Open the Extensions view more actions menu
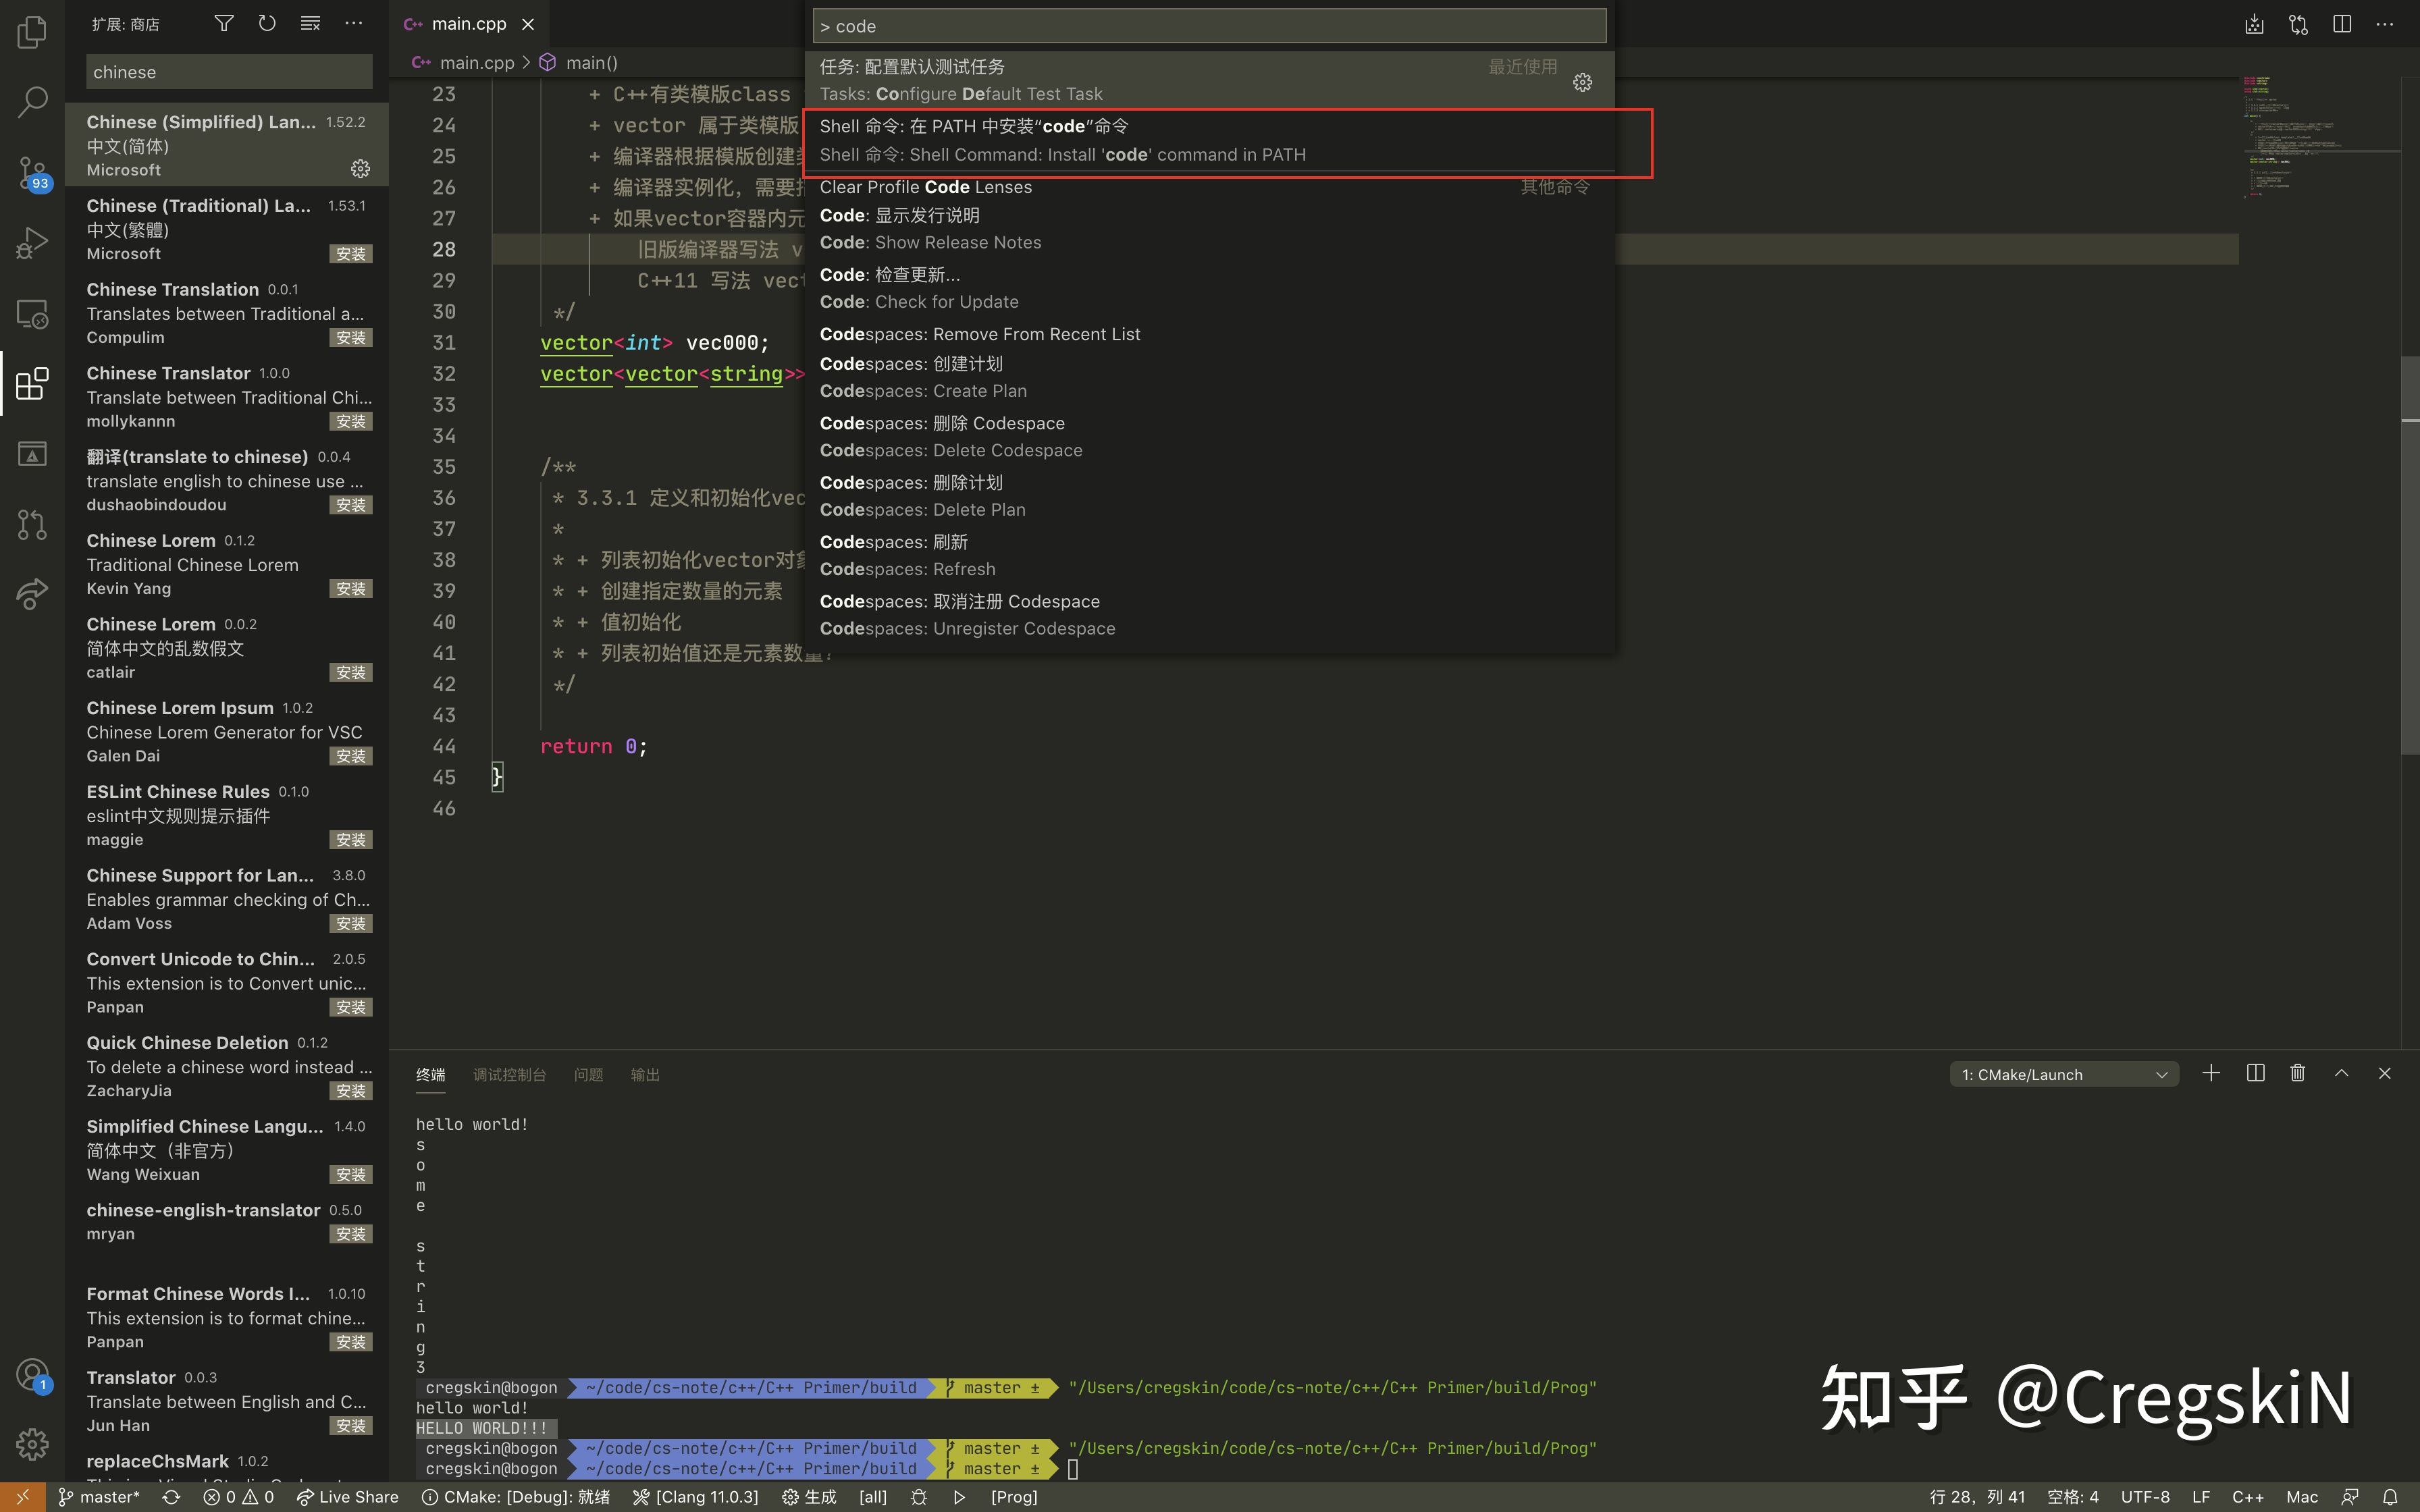This screenshot has width=2420, height=1512. pos(353,22)
